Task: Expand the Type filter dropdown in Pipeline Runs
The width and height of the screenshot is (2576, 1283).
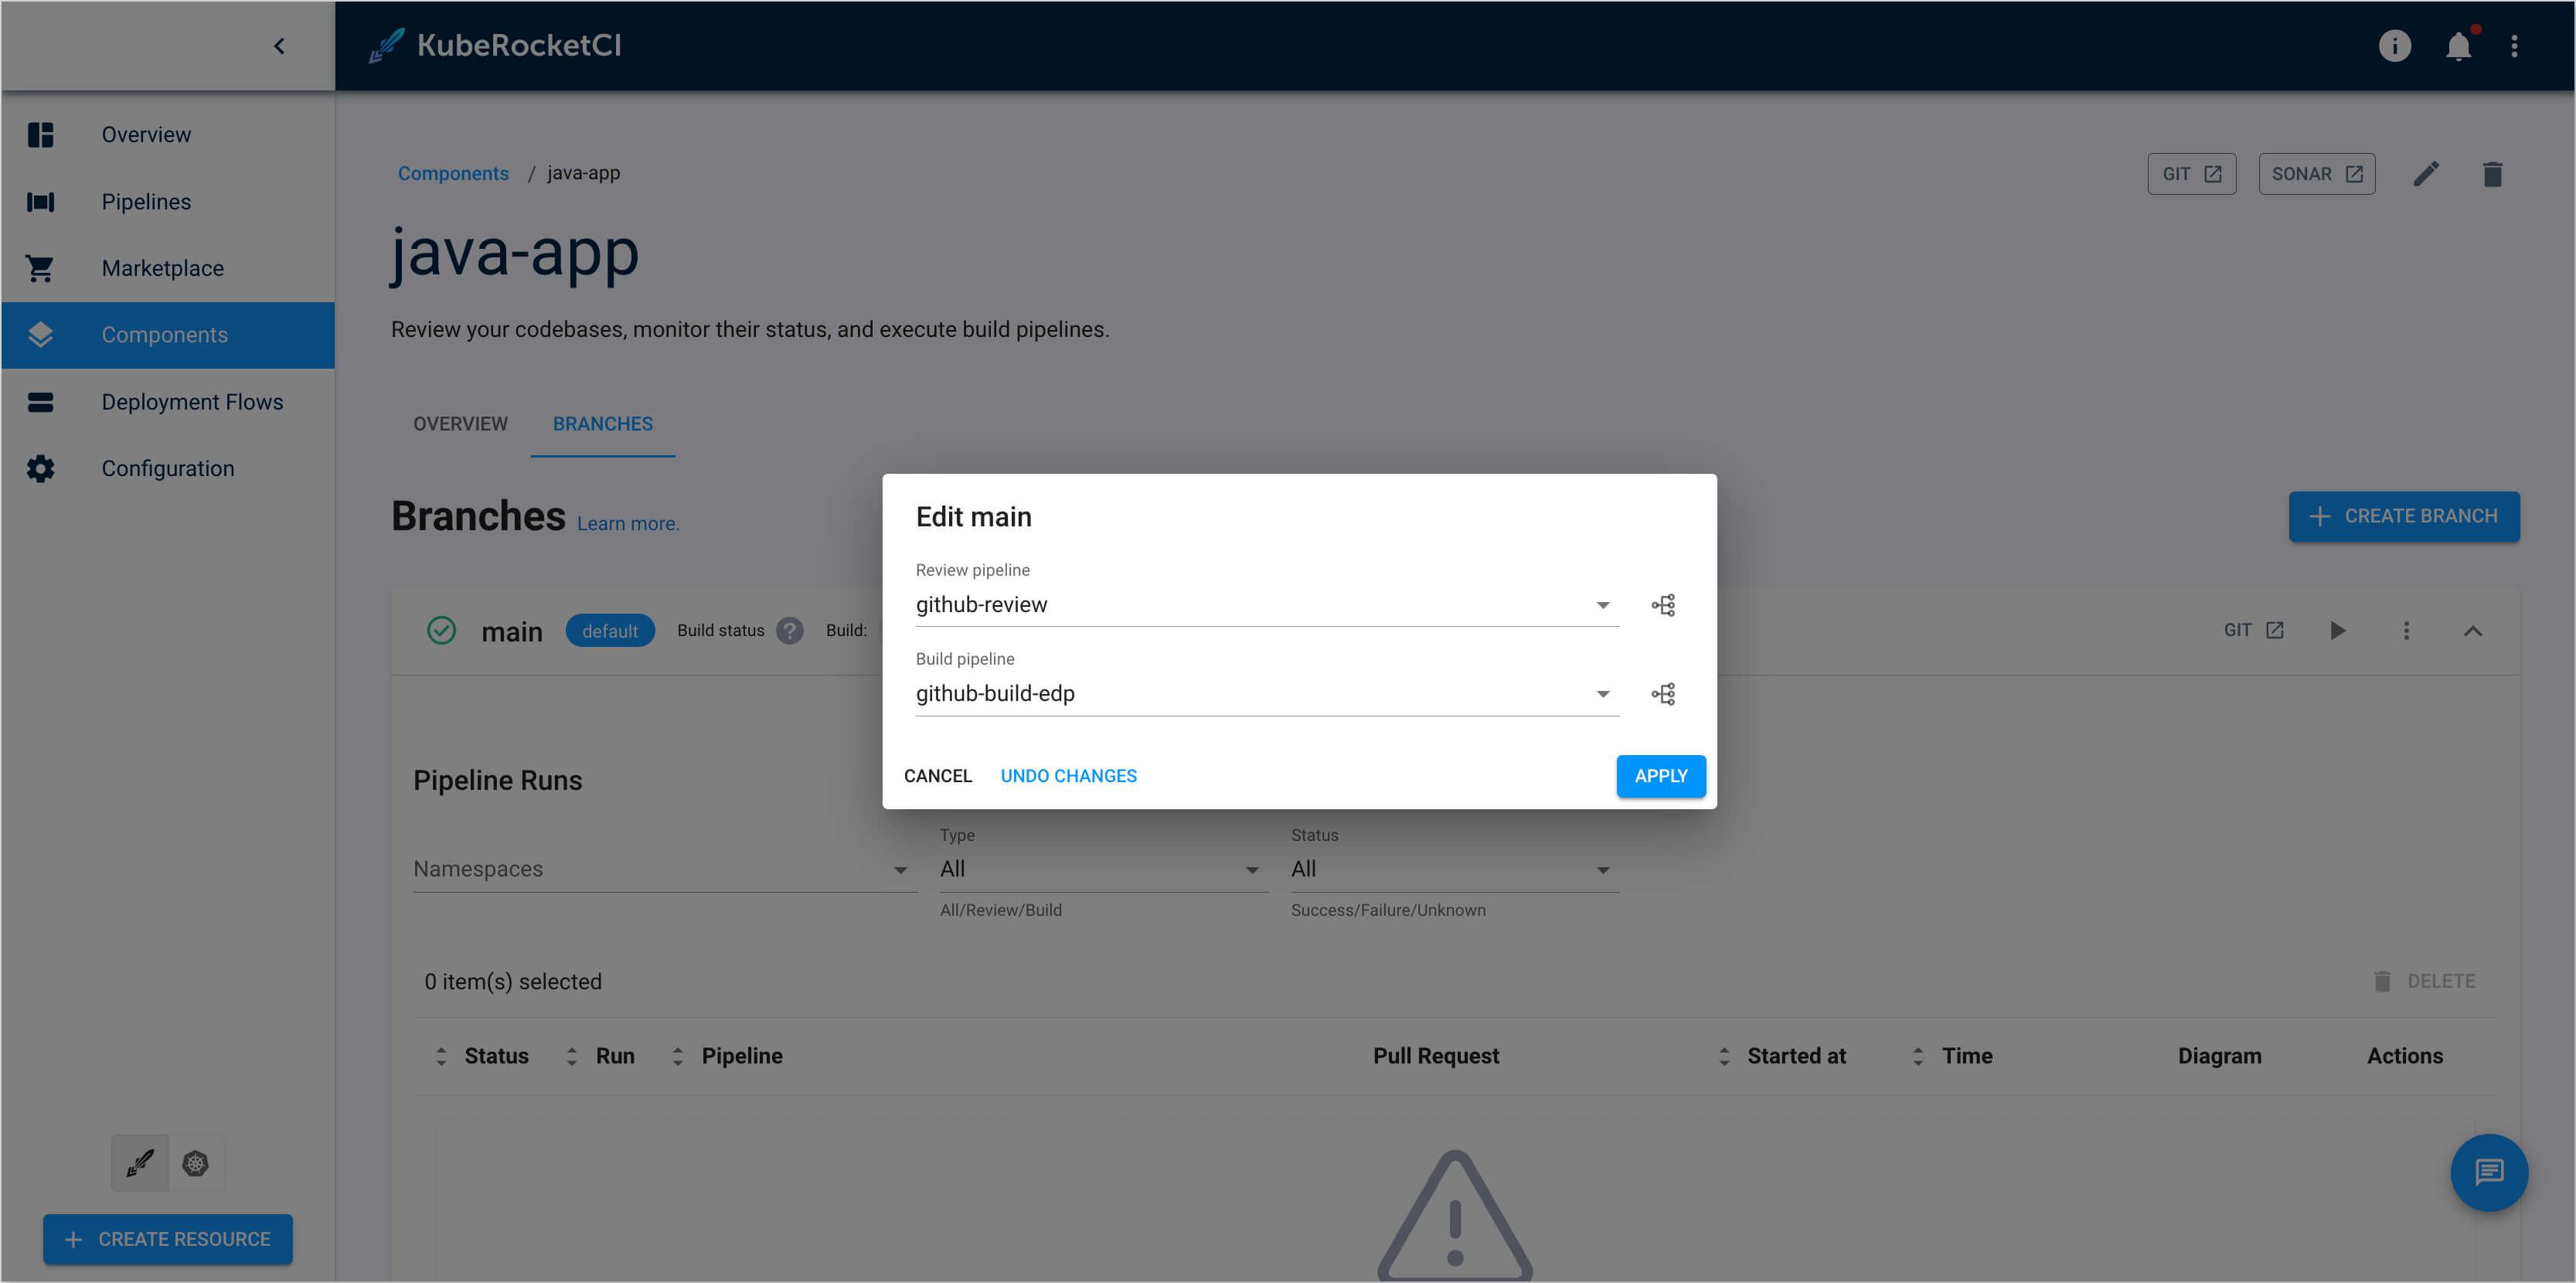Action: pyautogui.click(x=1252, y=869)
